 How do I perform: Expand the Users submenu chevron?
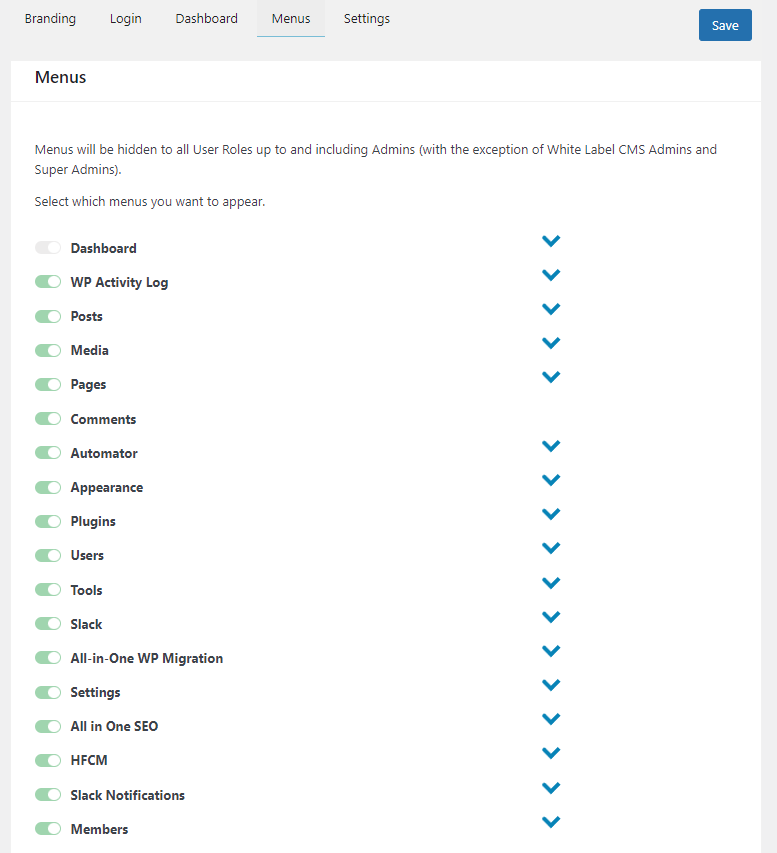coord(551,548)
